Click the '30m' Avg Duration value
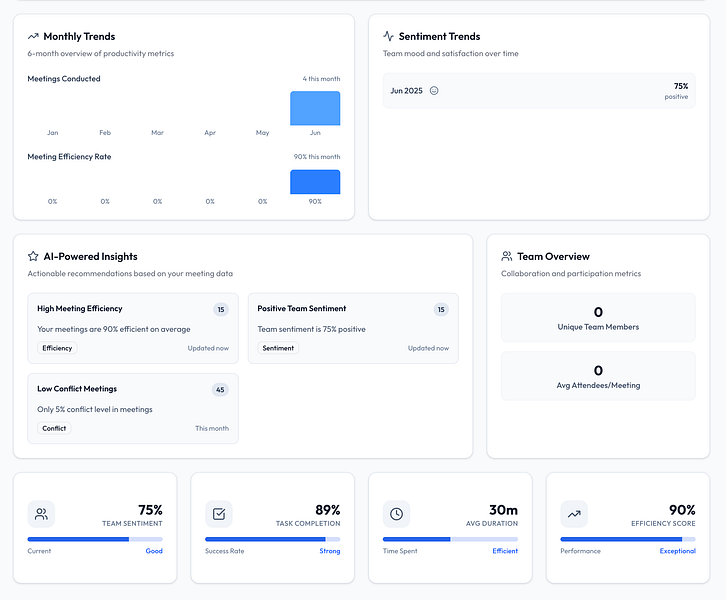The width and height of the screenshot is (726, 600). (x=503, y=510)
